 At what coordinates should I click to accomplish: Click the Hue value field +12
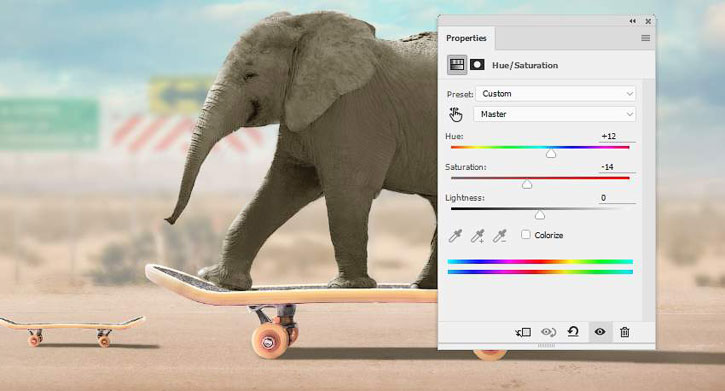(x=616, y=136)
